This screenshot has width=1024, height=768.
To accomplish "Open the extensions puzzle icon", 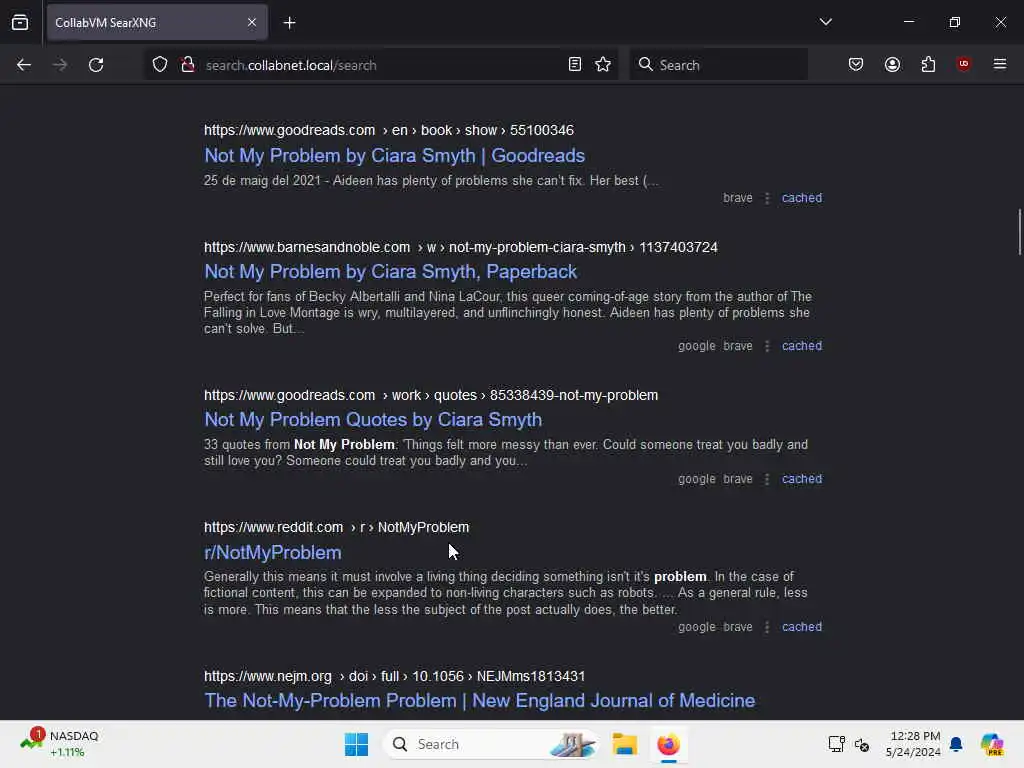I will pyautogui.click(x=929, y=65).
